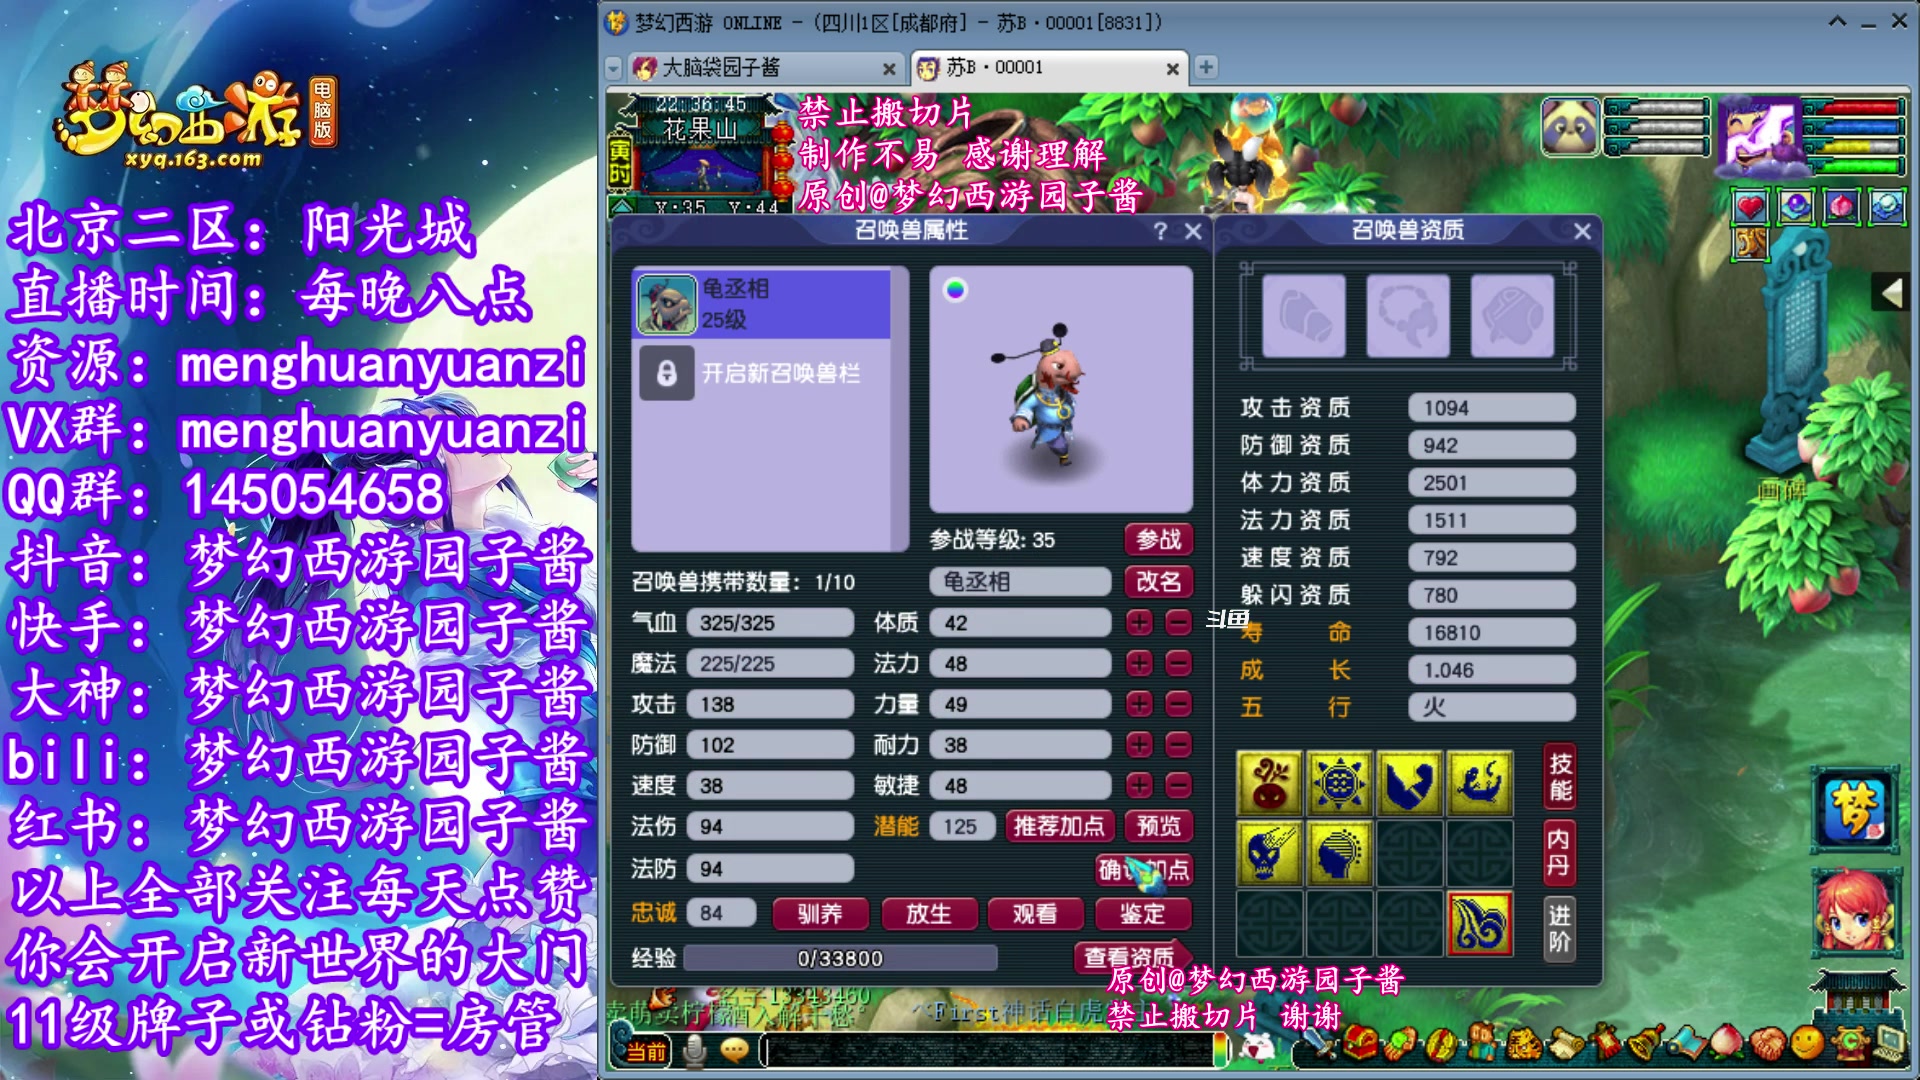This screenshot has height=1080, width=1920.
Task: Click the 改名 rename button
Action: point(1159,582)
